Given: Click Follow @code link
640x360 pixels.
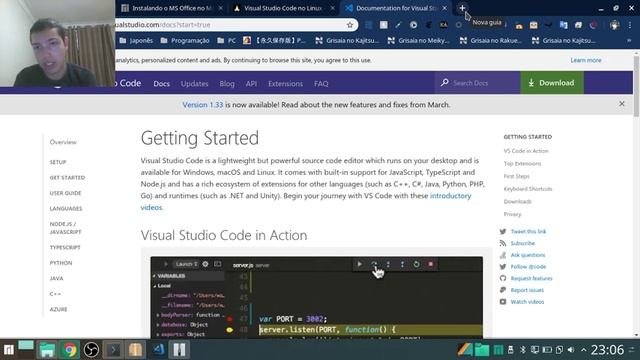Looking at the screenshot, I should (x=528, y=267).
